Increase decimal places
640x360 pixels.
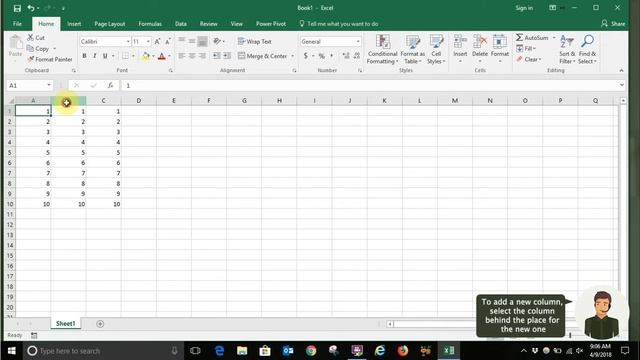pyautogui.click(x=346, y=56)
